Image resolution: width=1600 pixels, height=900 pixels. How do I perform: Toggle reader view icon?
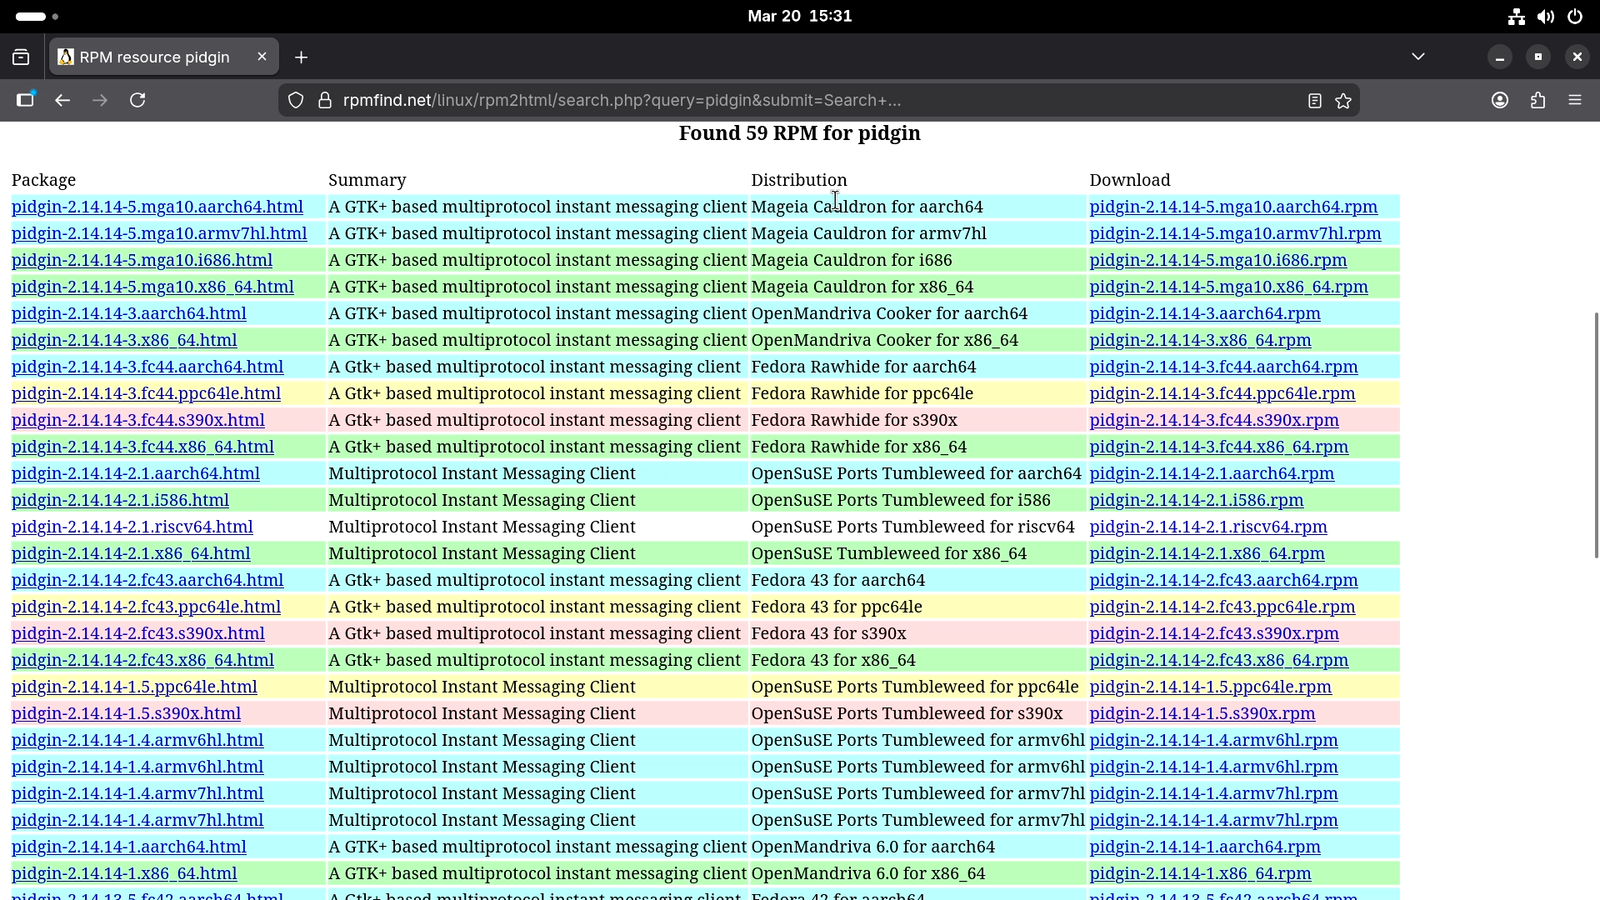tap(1315, 100)
